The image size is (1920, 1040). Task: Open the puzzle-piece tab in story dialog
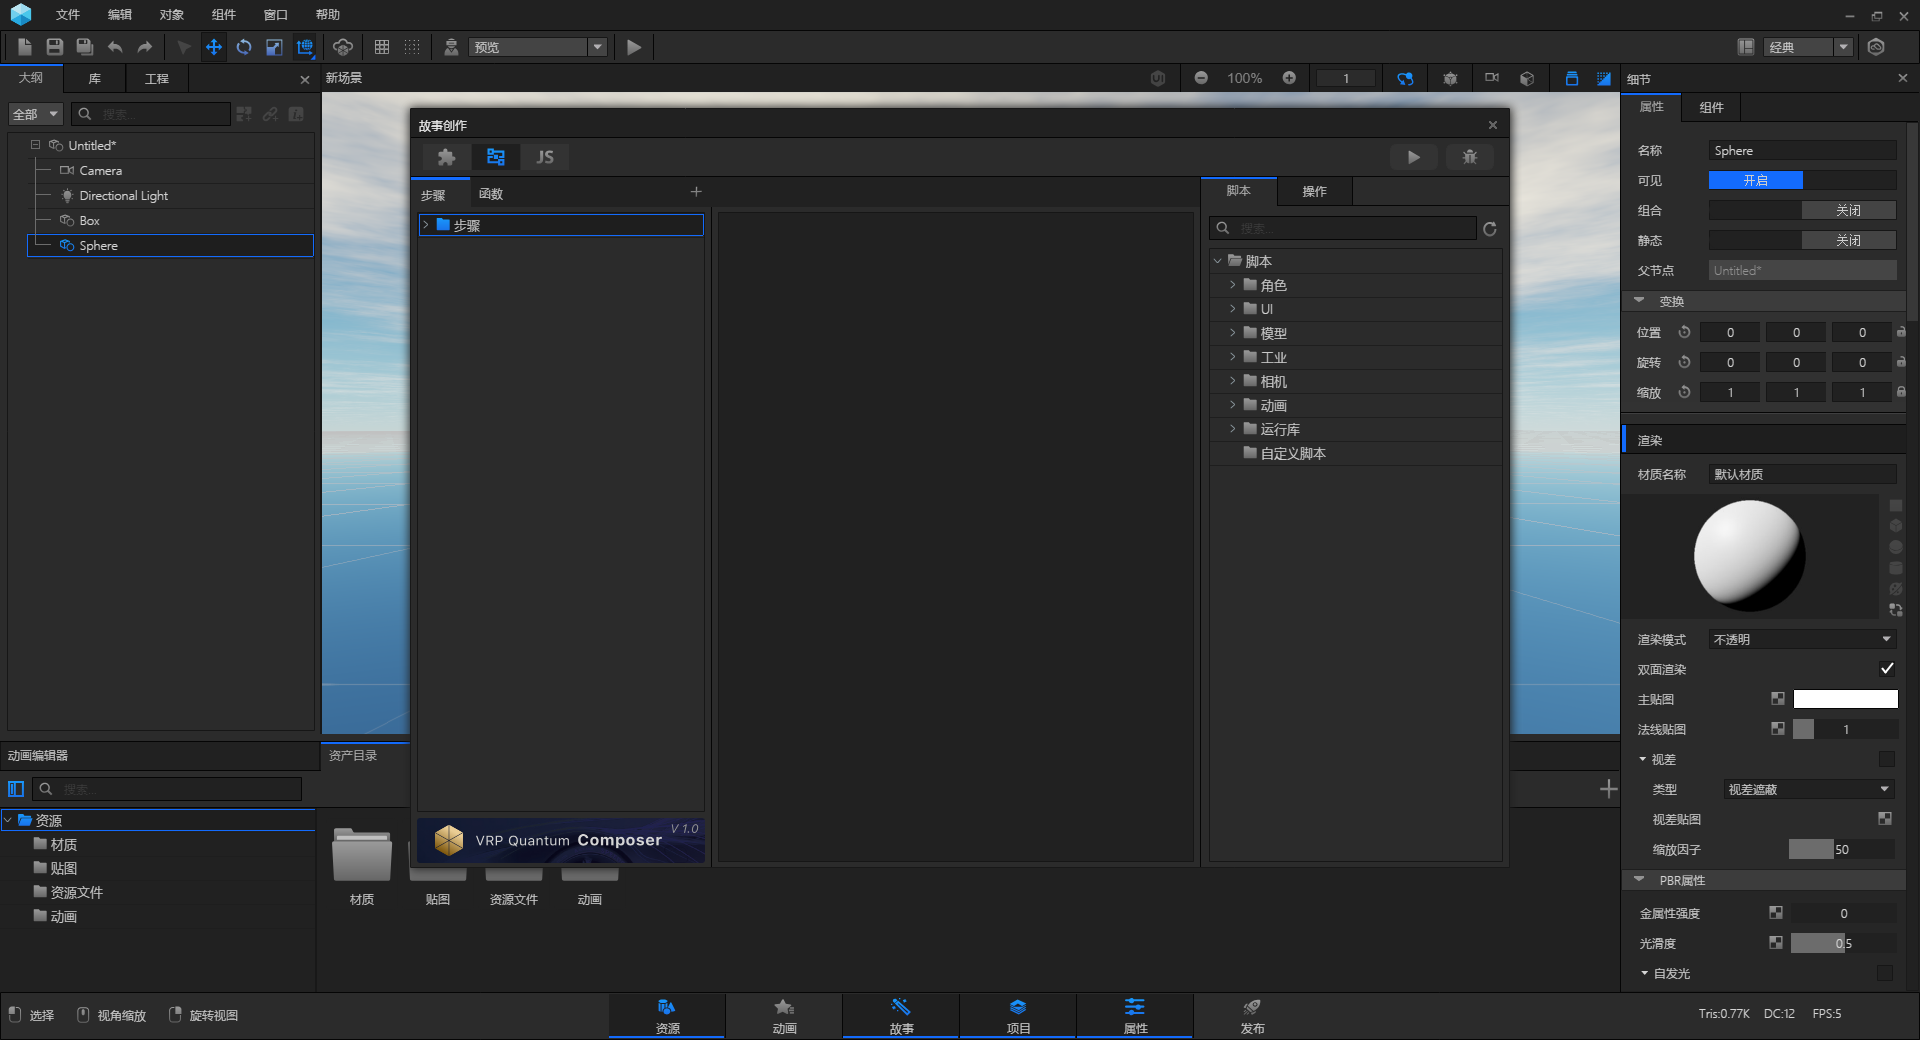coord(446,157)
